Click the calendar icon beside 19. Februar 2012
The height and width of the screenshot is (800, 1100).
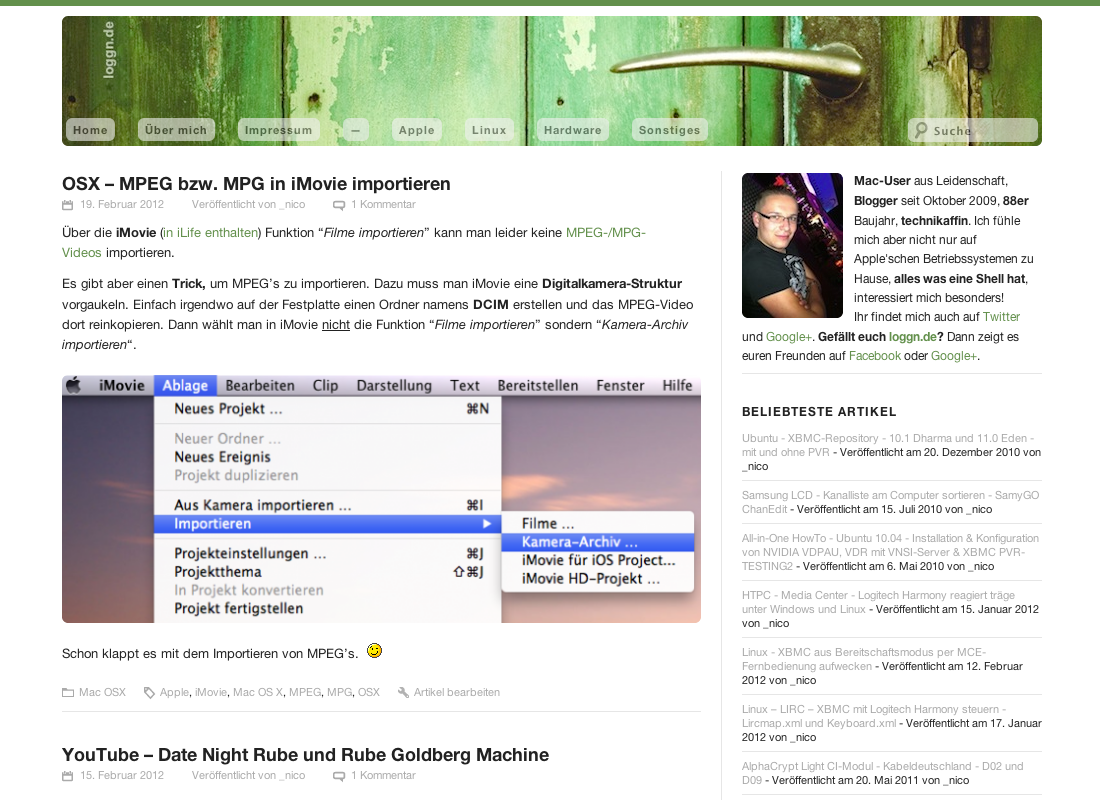67,205
